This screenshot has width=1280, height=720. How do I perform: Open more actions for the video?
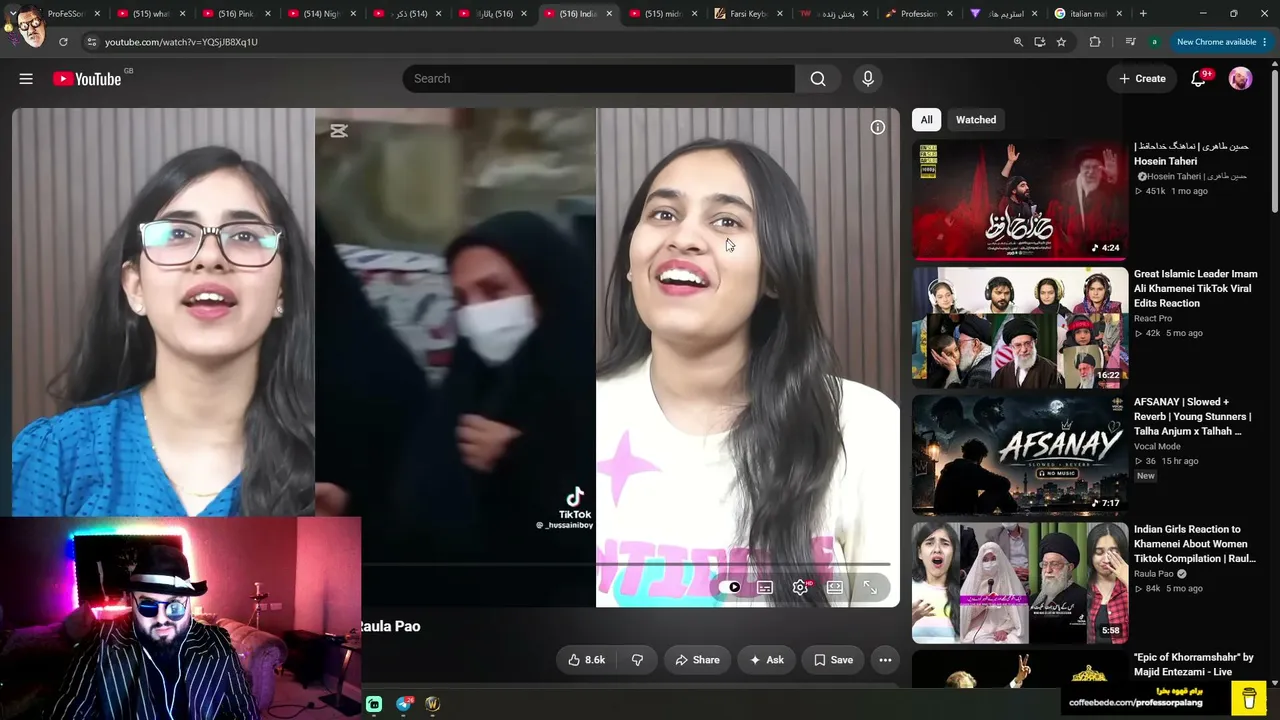coord(885,660)
